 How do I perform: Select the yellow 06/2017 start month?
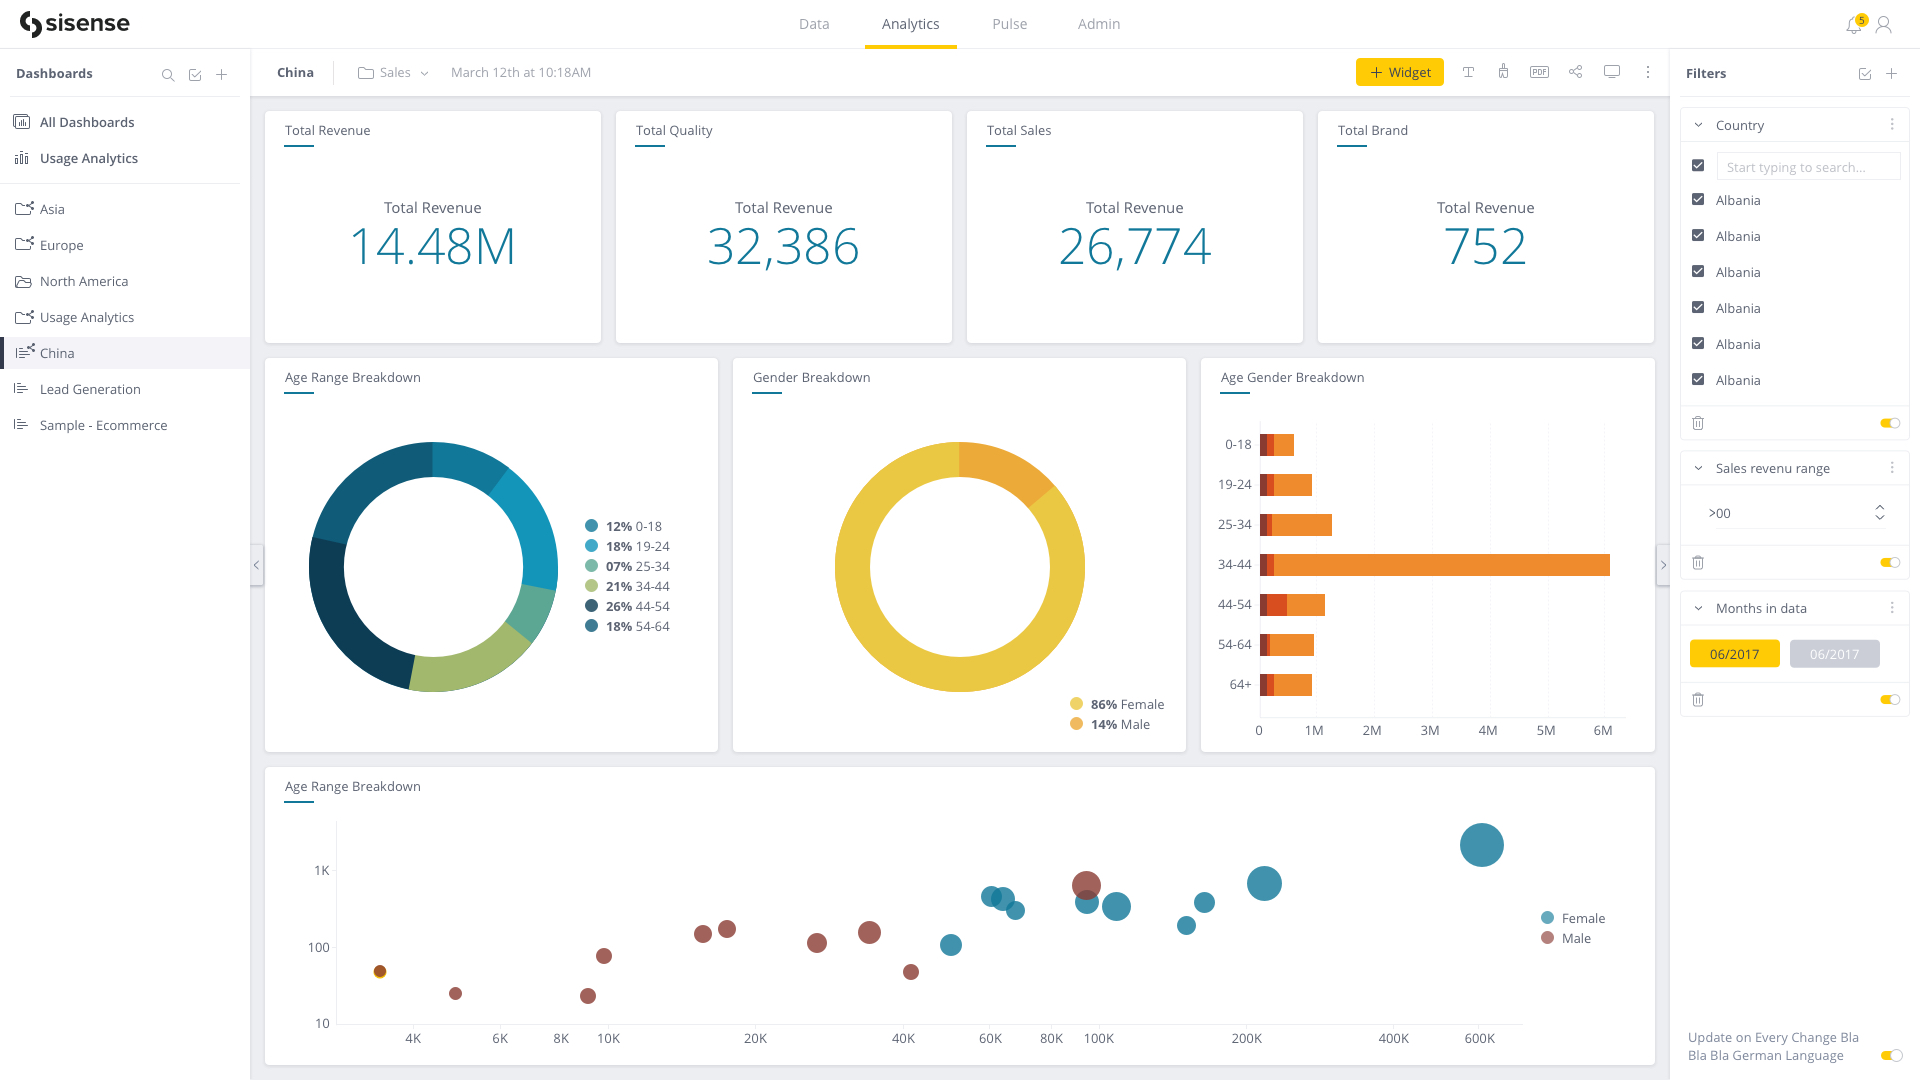[1734, 654]
